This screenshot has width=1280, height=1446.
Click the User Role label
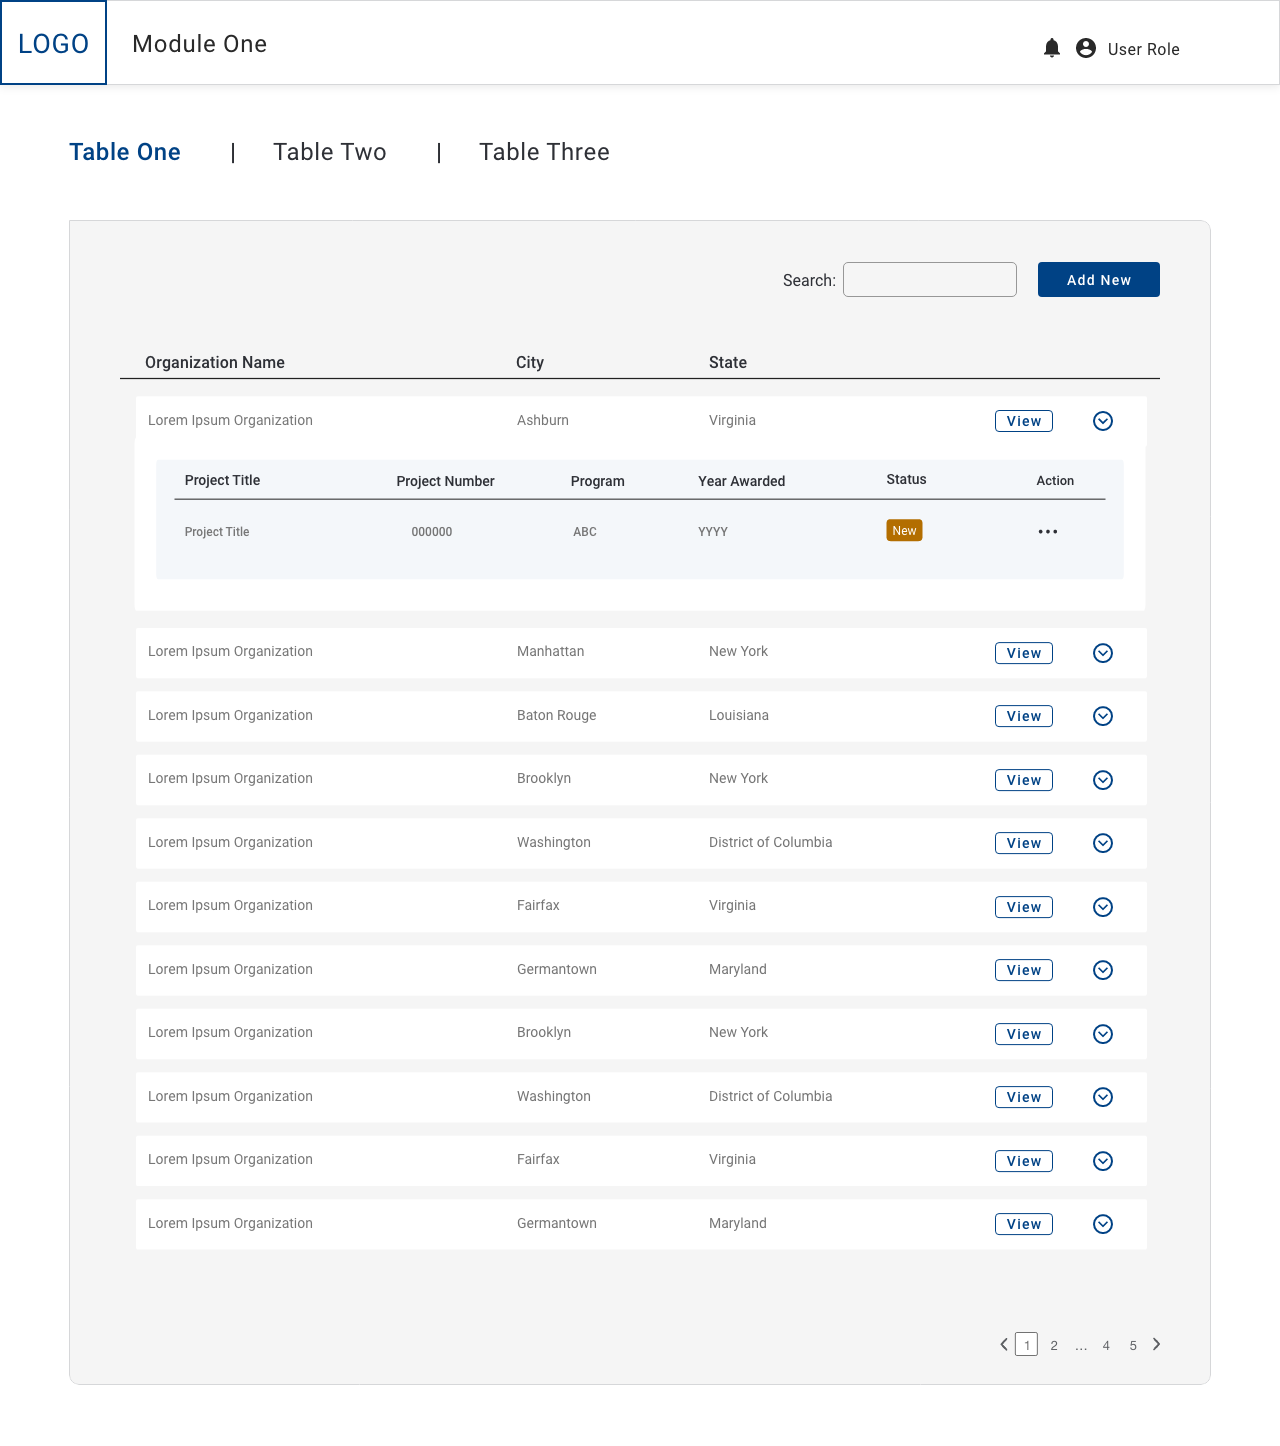(x=1144, y=49)
